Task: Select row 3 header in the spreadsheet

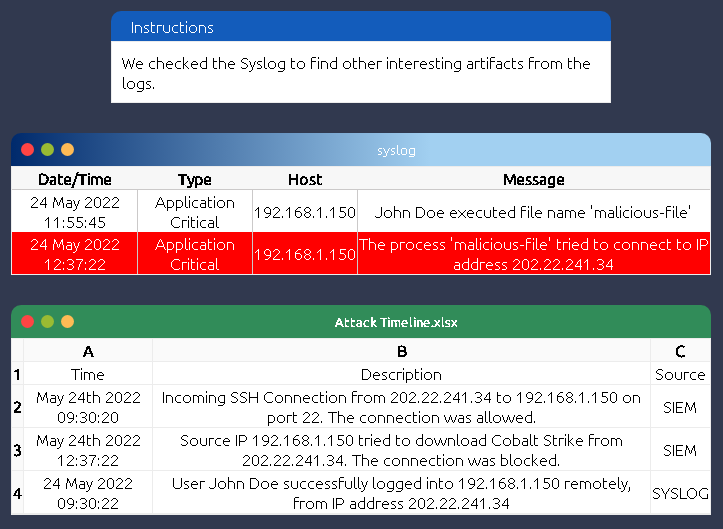Action: coord(17,450)
